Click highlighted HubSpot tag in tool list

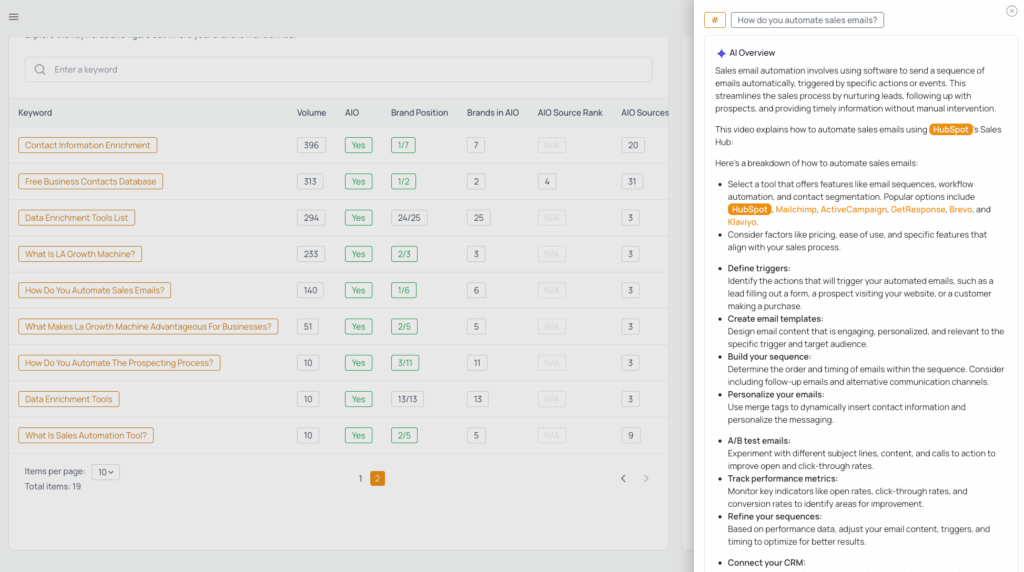(749, 210)
